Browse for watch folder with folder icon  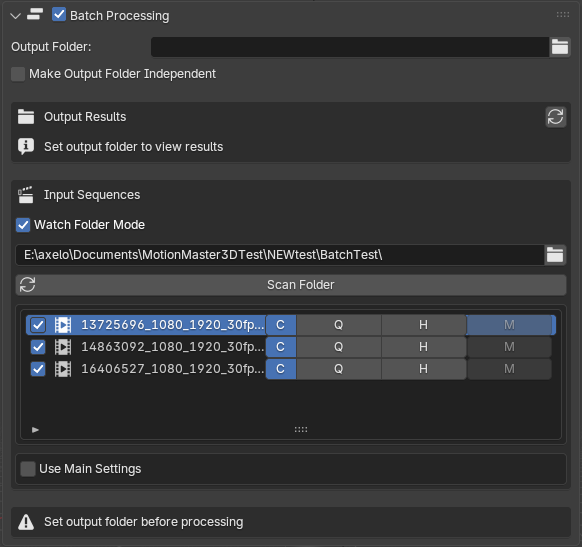[x=555, y=255]
